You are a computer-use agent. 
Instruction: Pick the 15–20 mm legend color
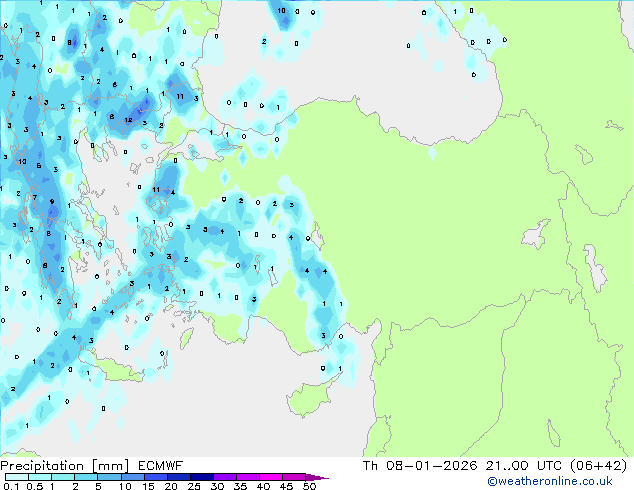click(x=156, y=477)
